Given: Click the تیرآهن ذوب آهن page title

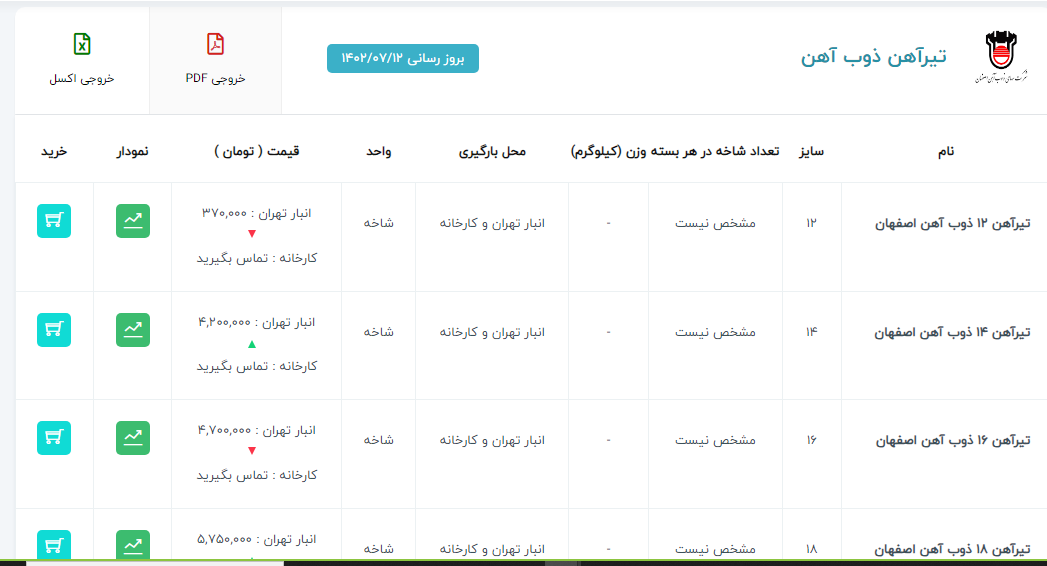Looking at the screenshot, I should point(873,57).
